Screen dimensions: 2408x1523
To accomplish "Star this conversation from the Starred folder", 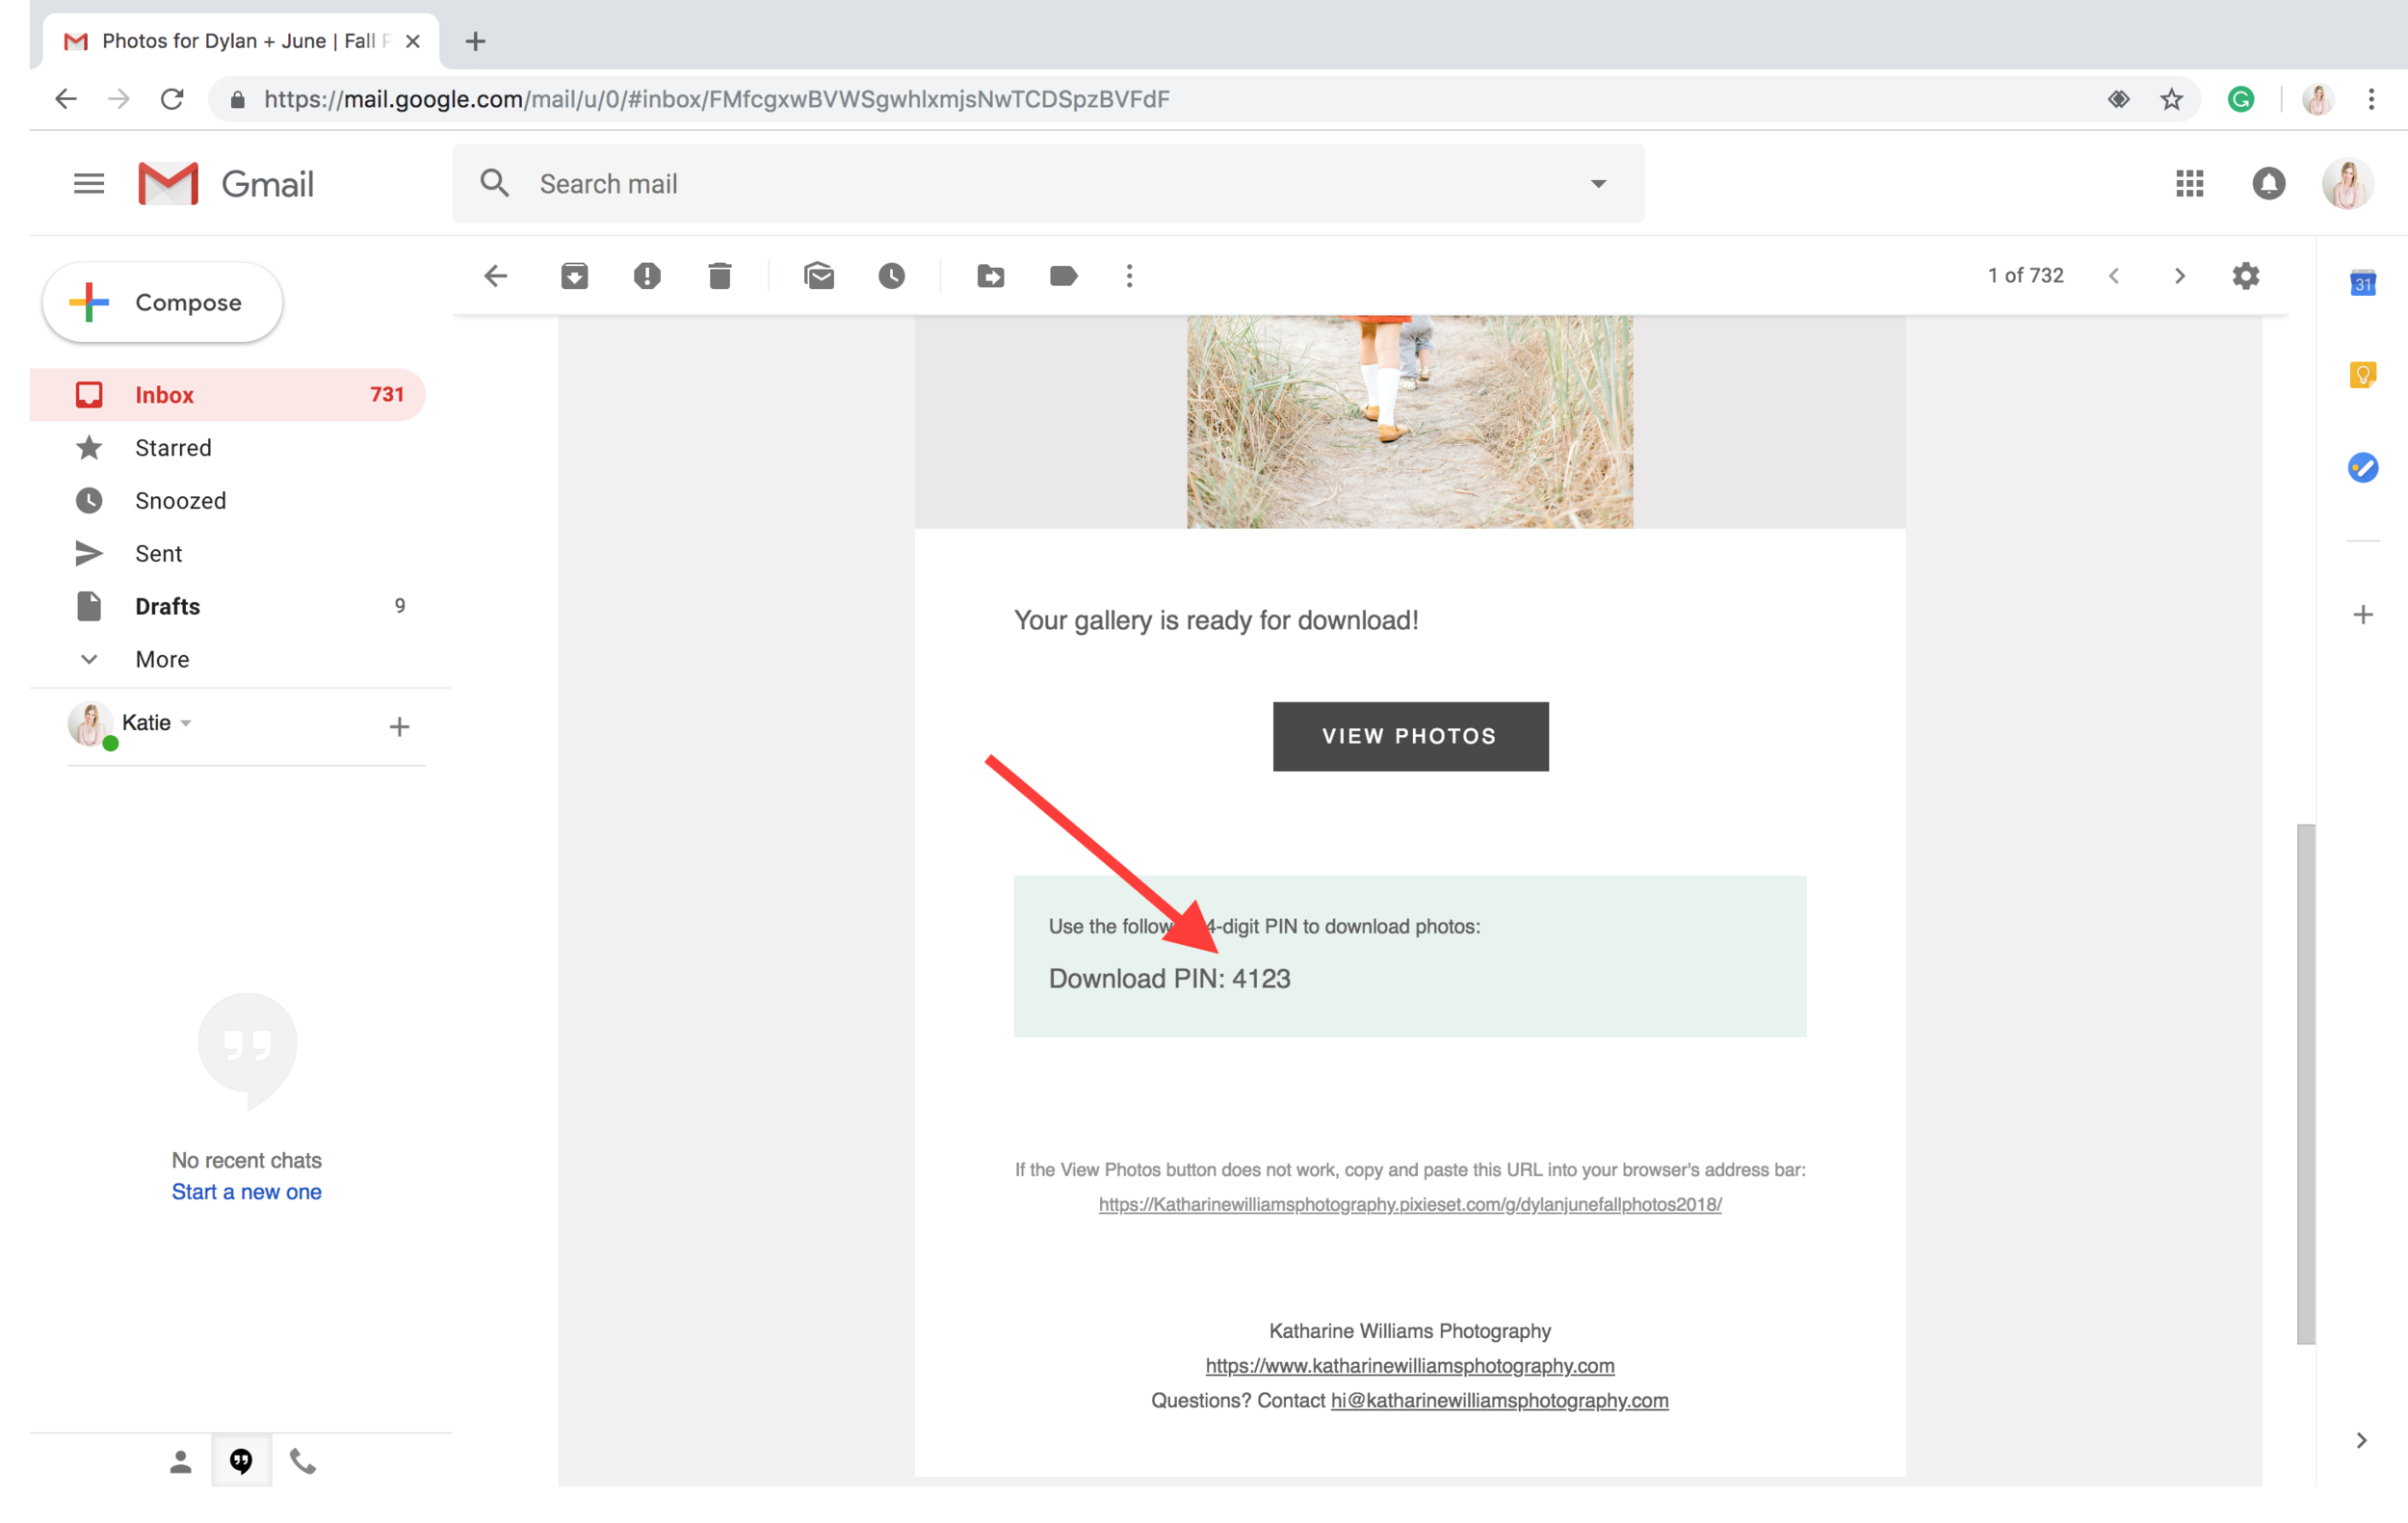I will 174,447.
